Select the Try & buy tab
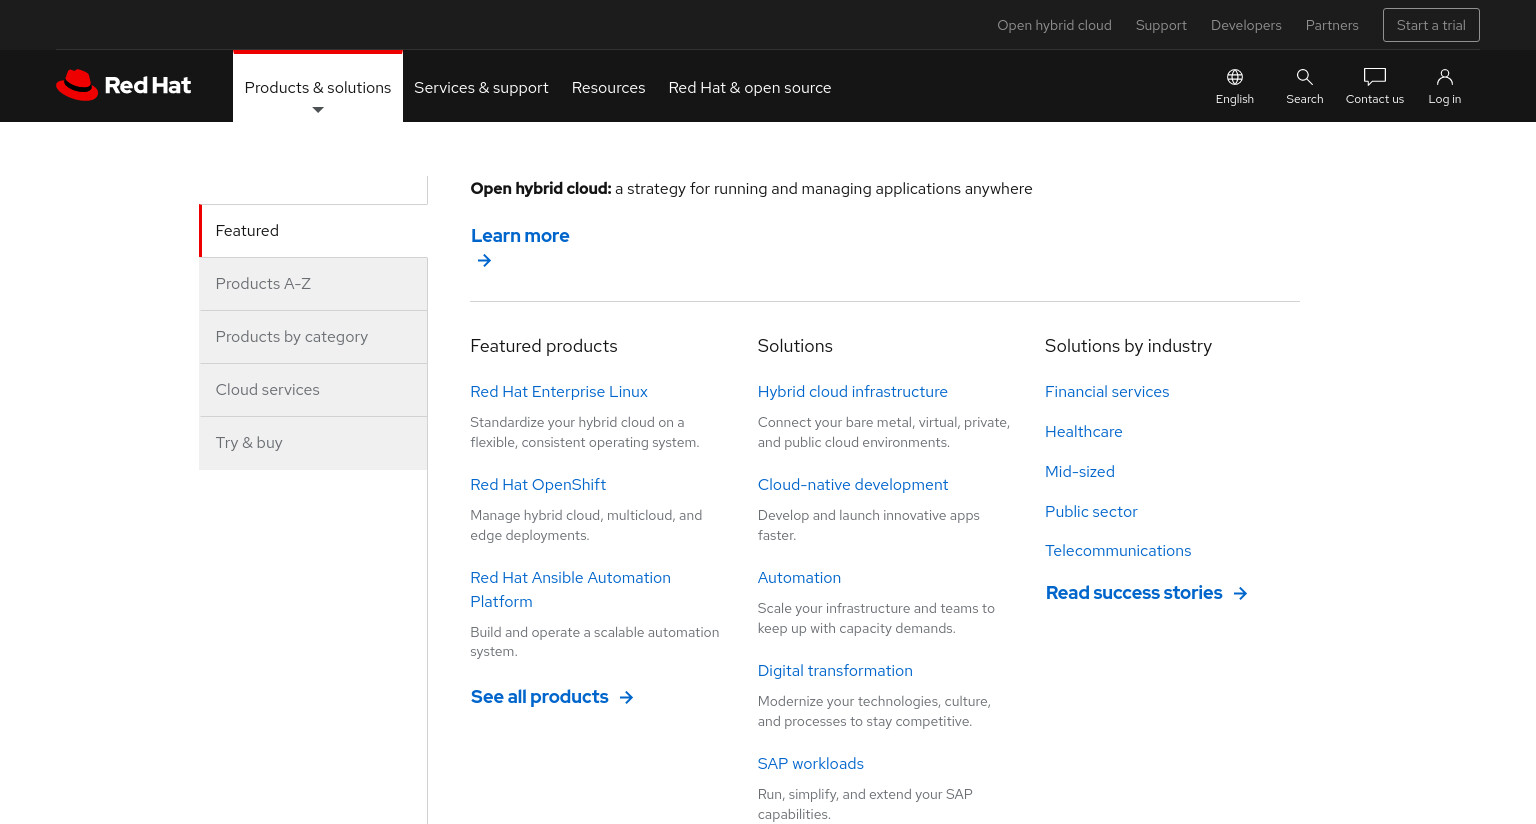This screenshot has height=824, width=1536. coord(313,443)
